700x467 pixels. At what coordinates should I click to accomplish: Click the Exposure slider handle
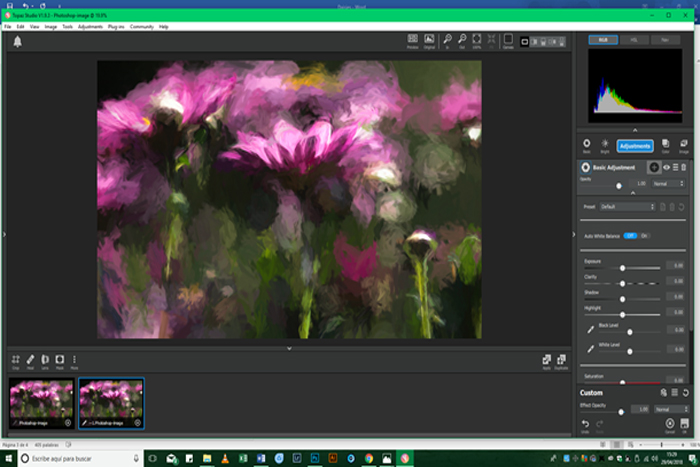coord(623,268)
